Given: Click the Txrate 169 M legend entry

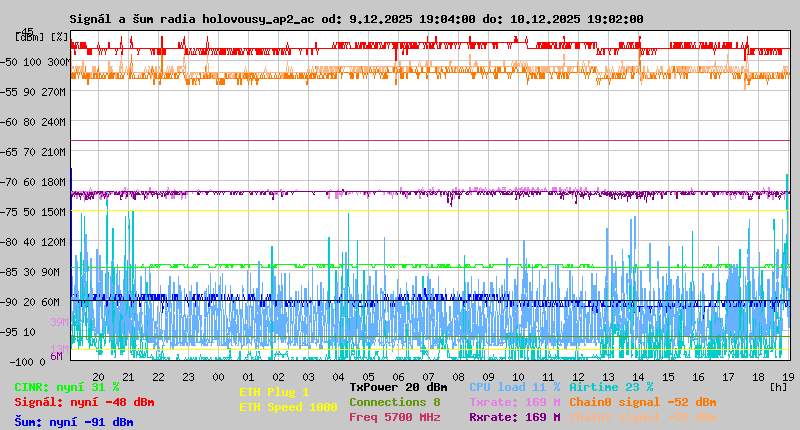Looking at the screenshot, I should point(514,402).
